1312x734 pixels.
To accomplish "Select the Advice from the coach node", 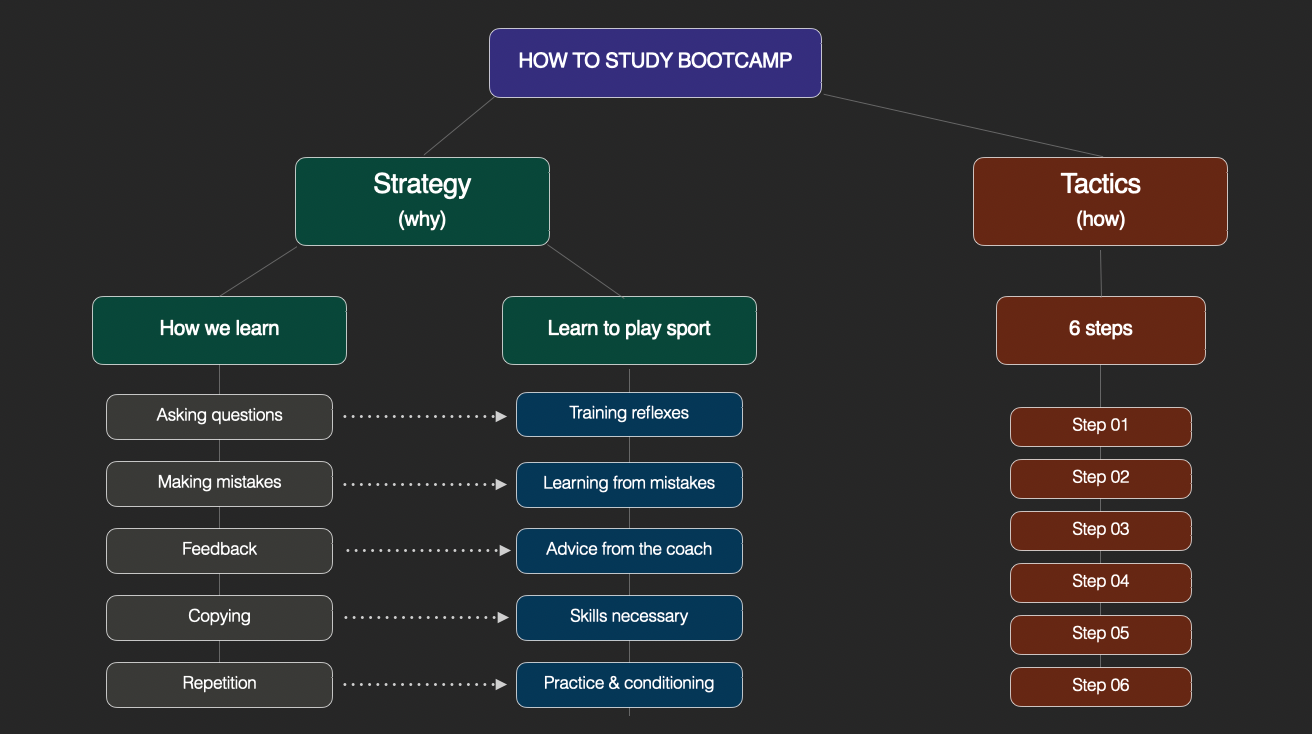I will click(629, 551).
